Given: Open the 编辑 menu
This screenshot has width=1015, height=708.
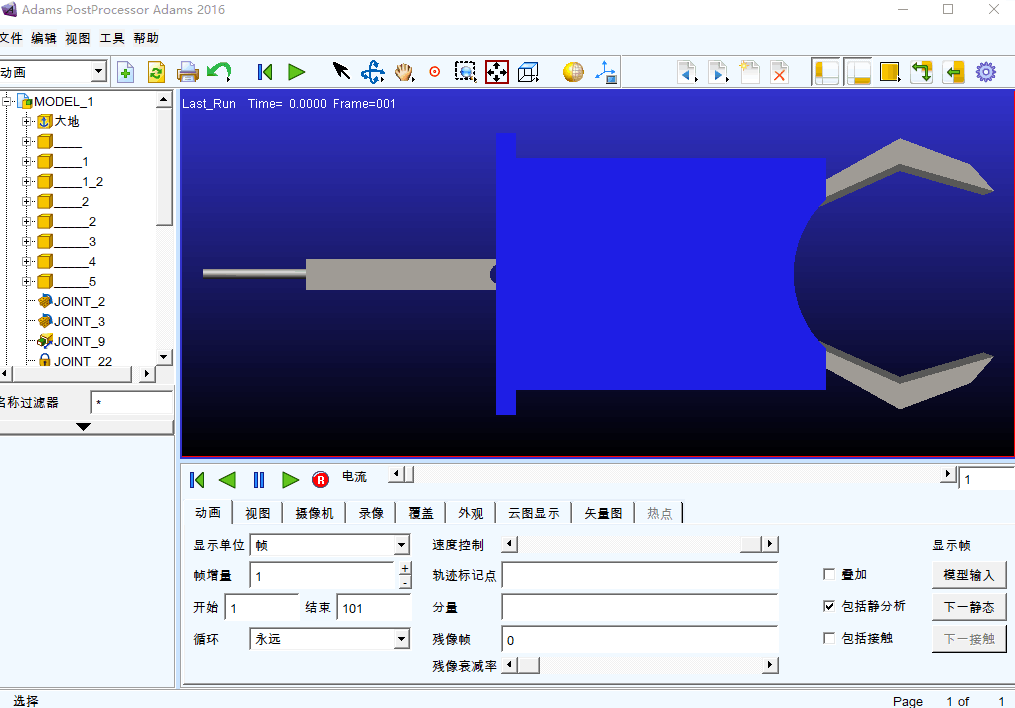Looking at the screenshot, I should [x=43, y=38].
